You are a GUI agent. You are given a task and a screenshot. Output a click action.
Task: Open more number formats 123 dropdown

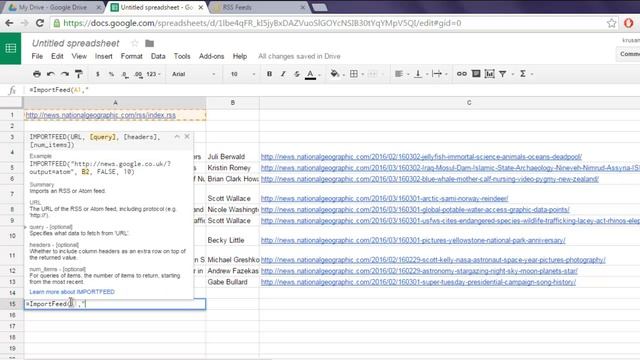coord(153,74)
